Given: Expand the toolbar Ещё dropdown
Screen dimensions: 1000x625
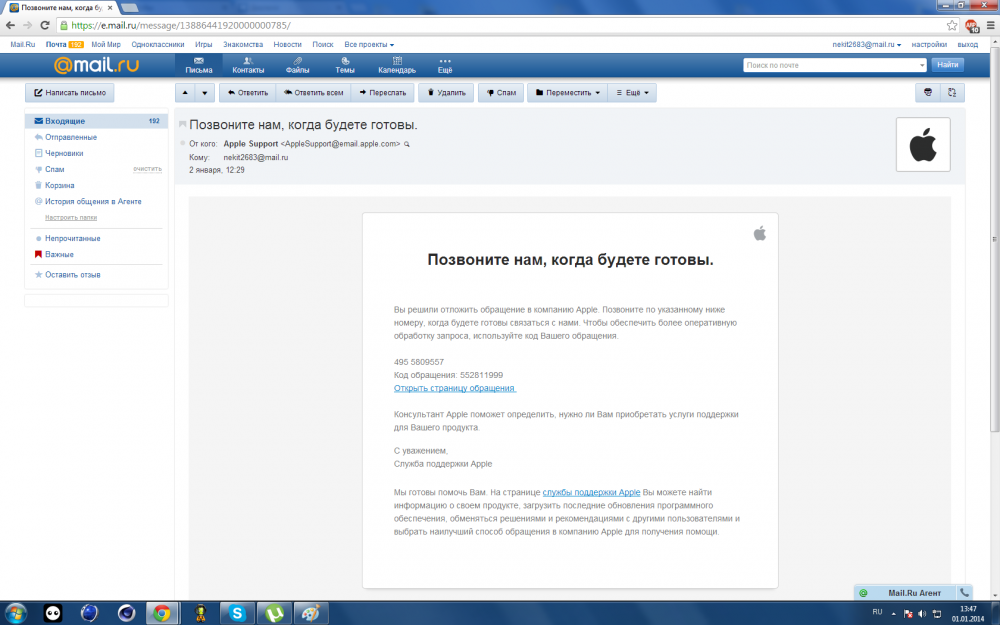Looking at the screenshot, I should [632, 92].
